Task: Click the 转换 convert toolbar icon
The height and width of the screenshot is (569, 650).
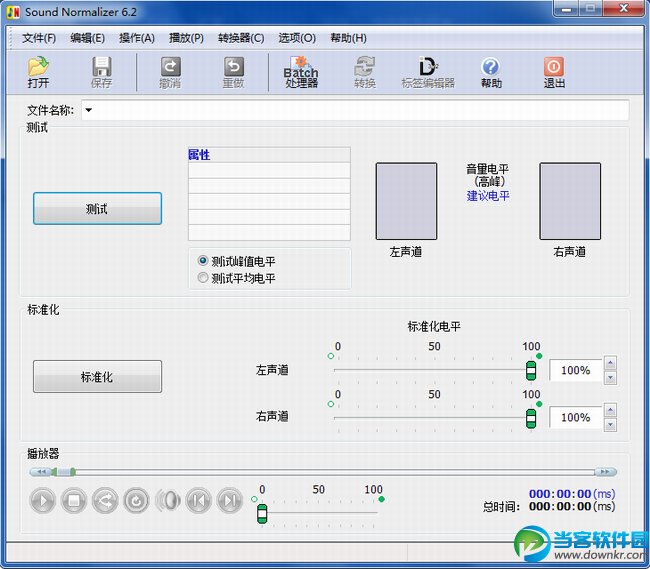Action: pyautogui.click(x=365, y=72)
